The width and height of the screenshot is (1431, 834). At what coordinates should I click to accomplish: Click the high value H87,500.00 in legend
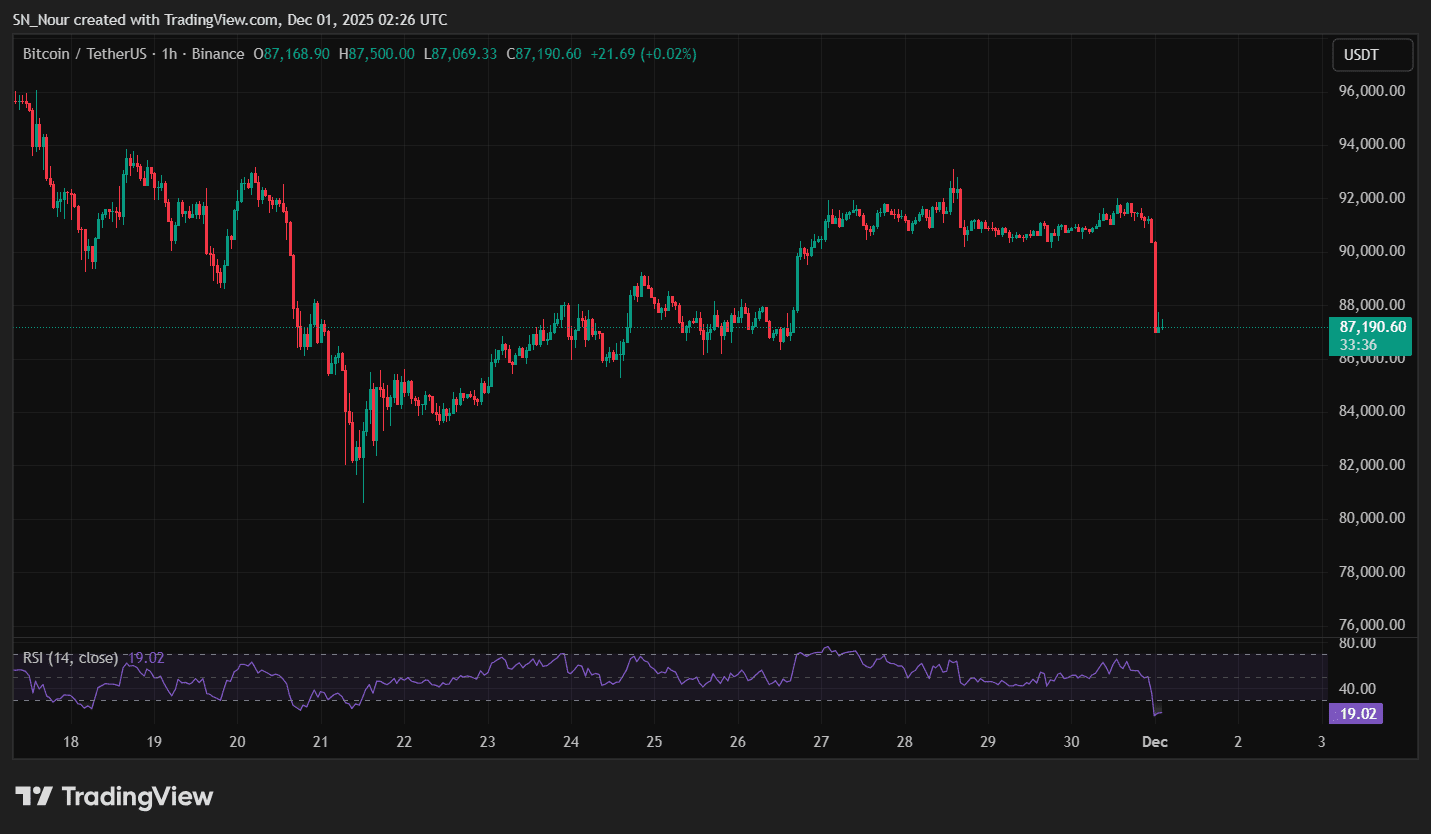(376, 54)
